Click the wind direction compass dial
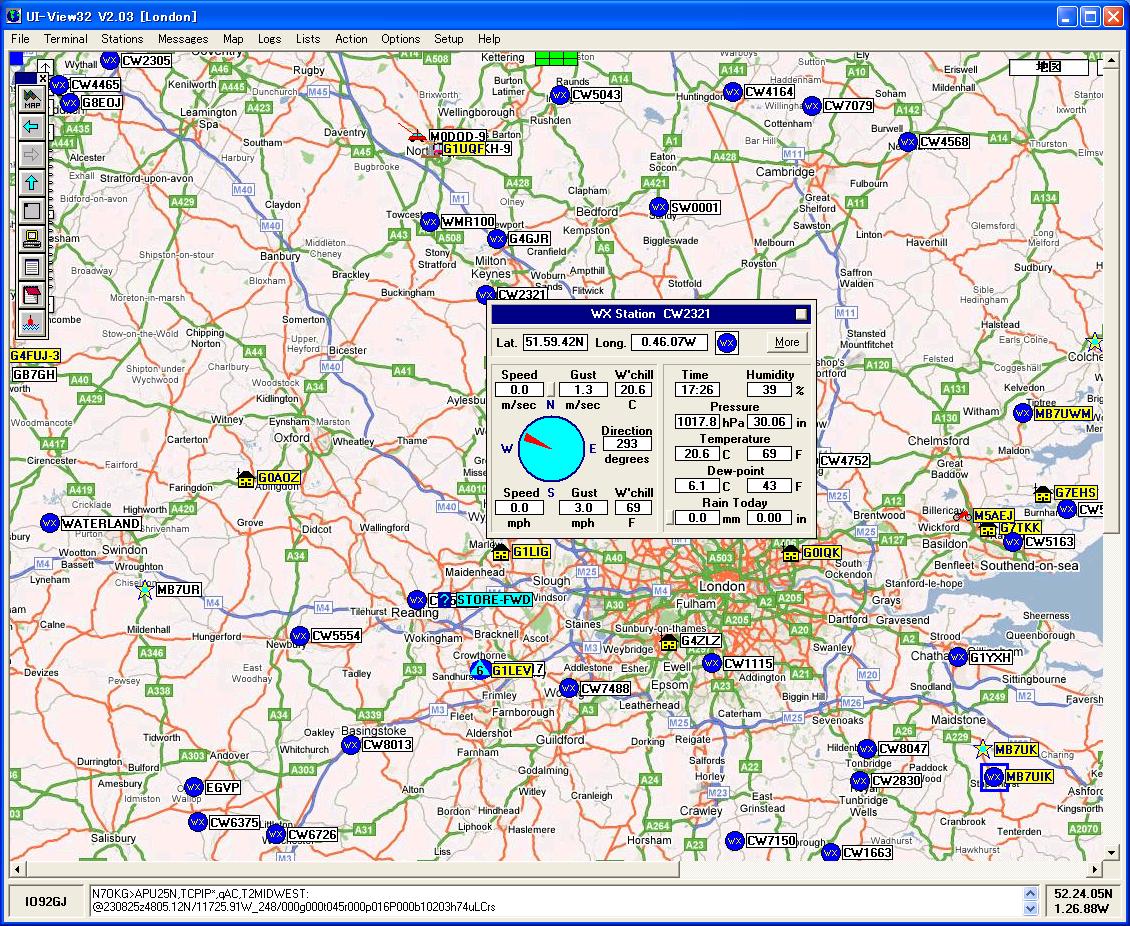1130x926 pixels. [x=551, y=448]
